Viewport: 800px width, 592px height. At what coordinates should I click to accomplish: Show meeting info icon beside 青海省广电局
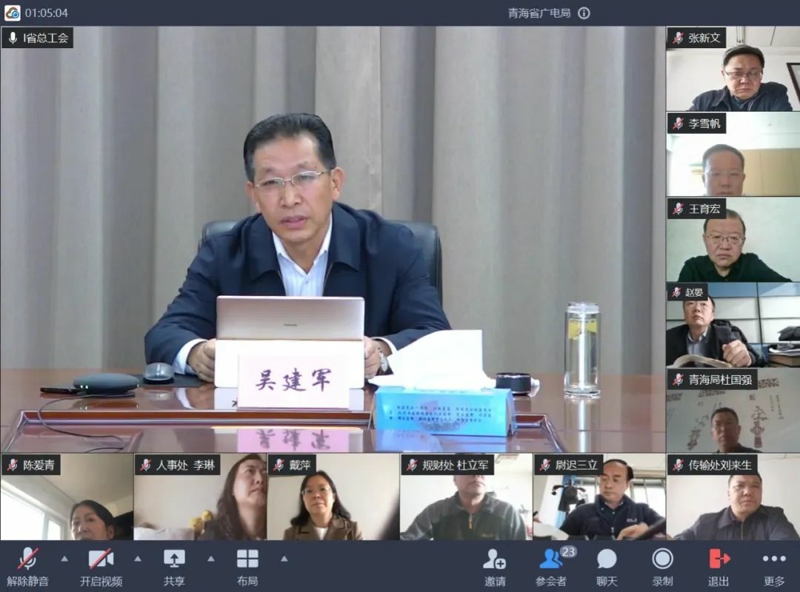584,13
